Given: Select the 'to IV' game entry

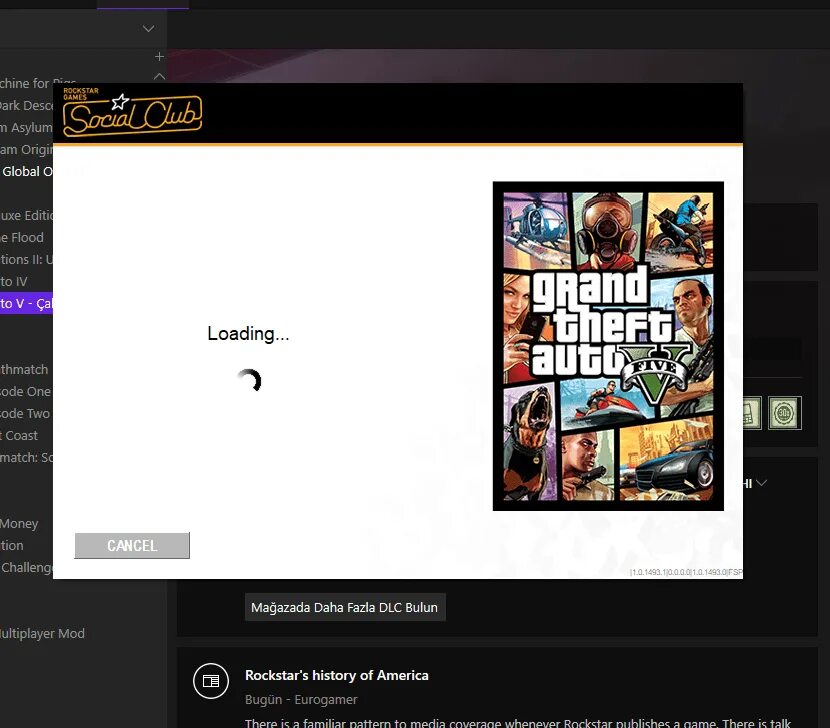Looking at the screenshot, I should [x=14, y=282].
